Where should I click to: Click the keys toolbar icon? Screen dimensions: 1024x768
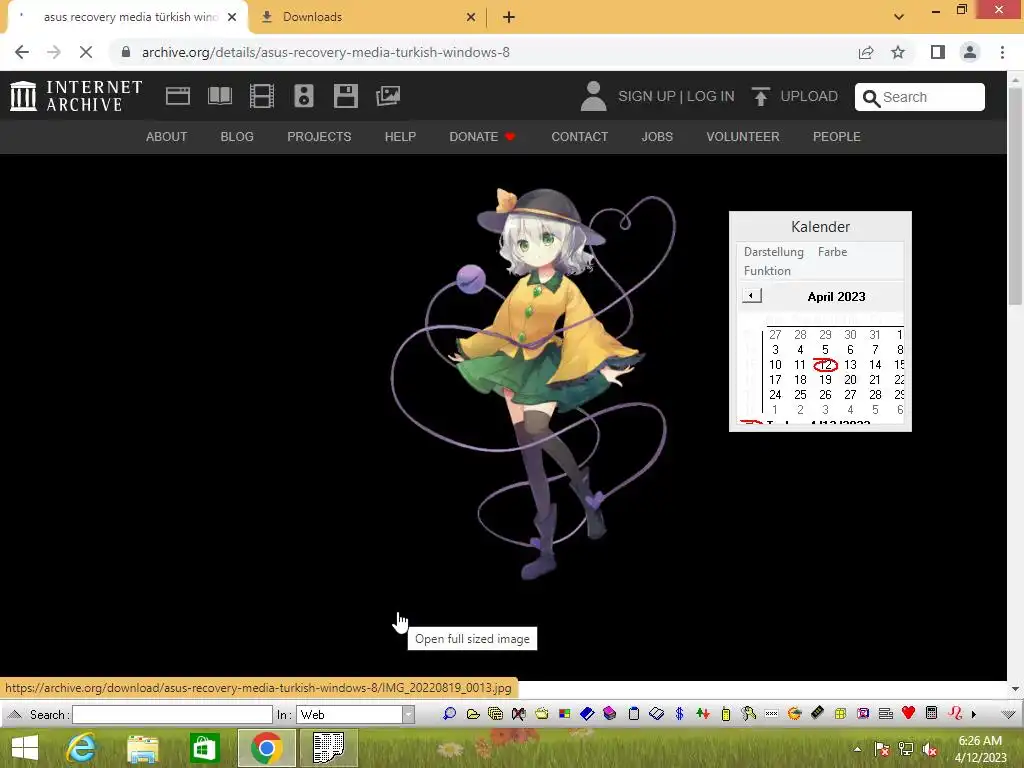point(748,714)
